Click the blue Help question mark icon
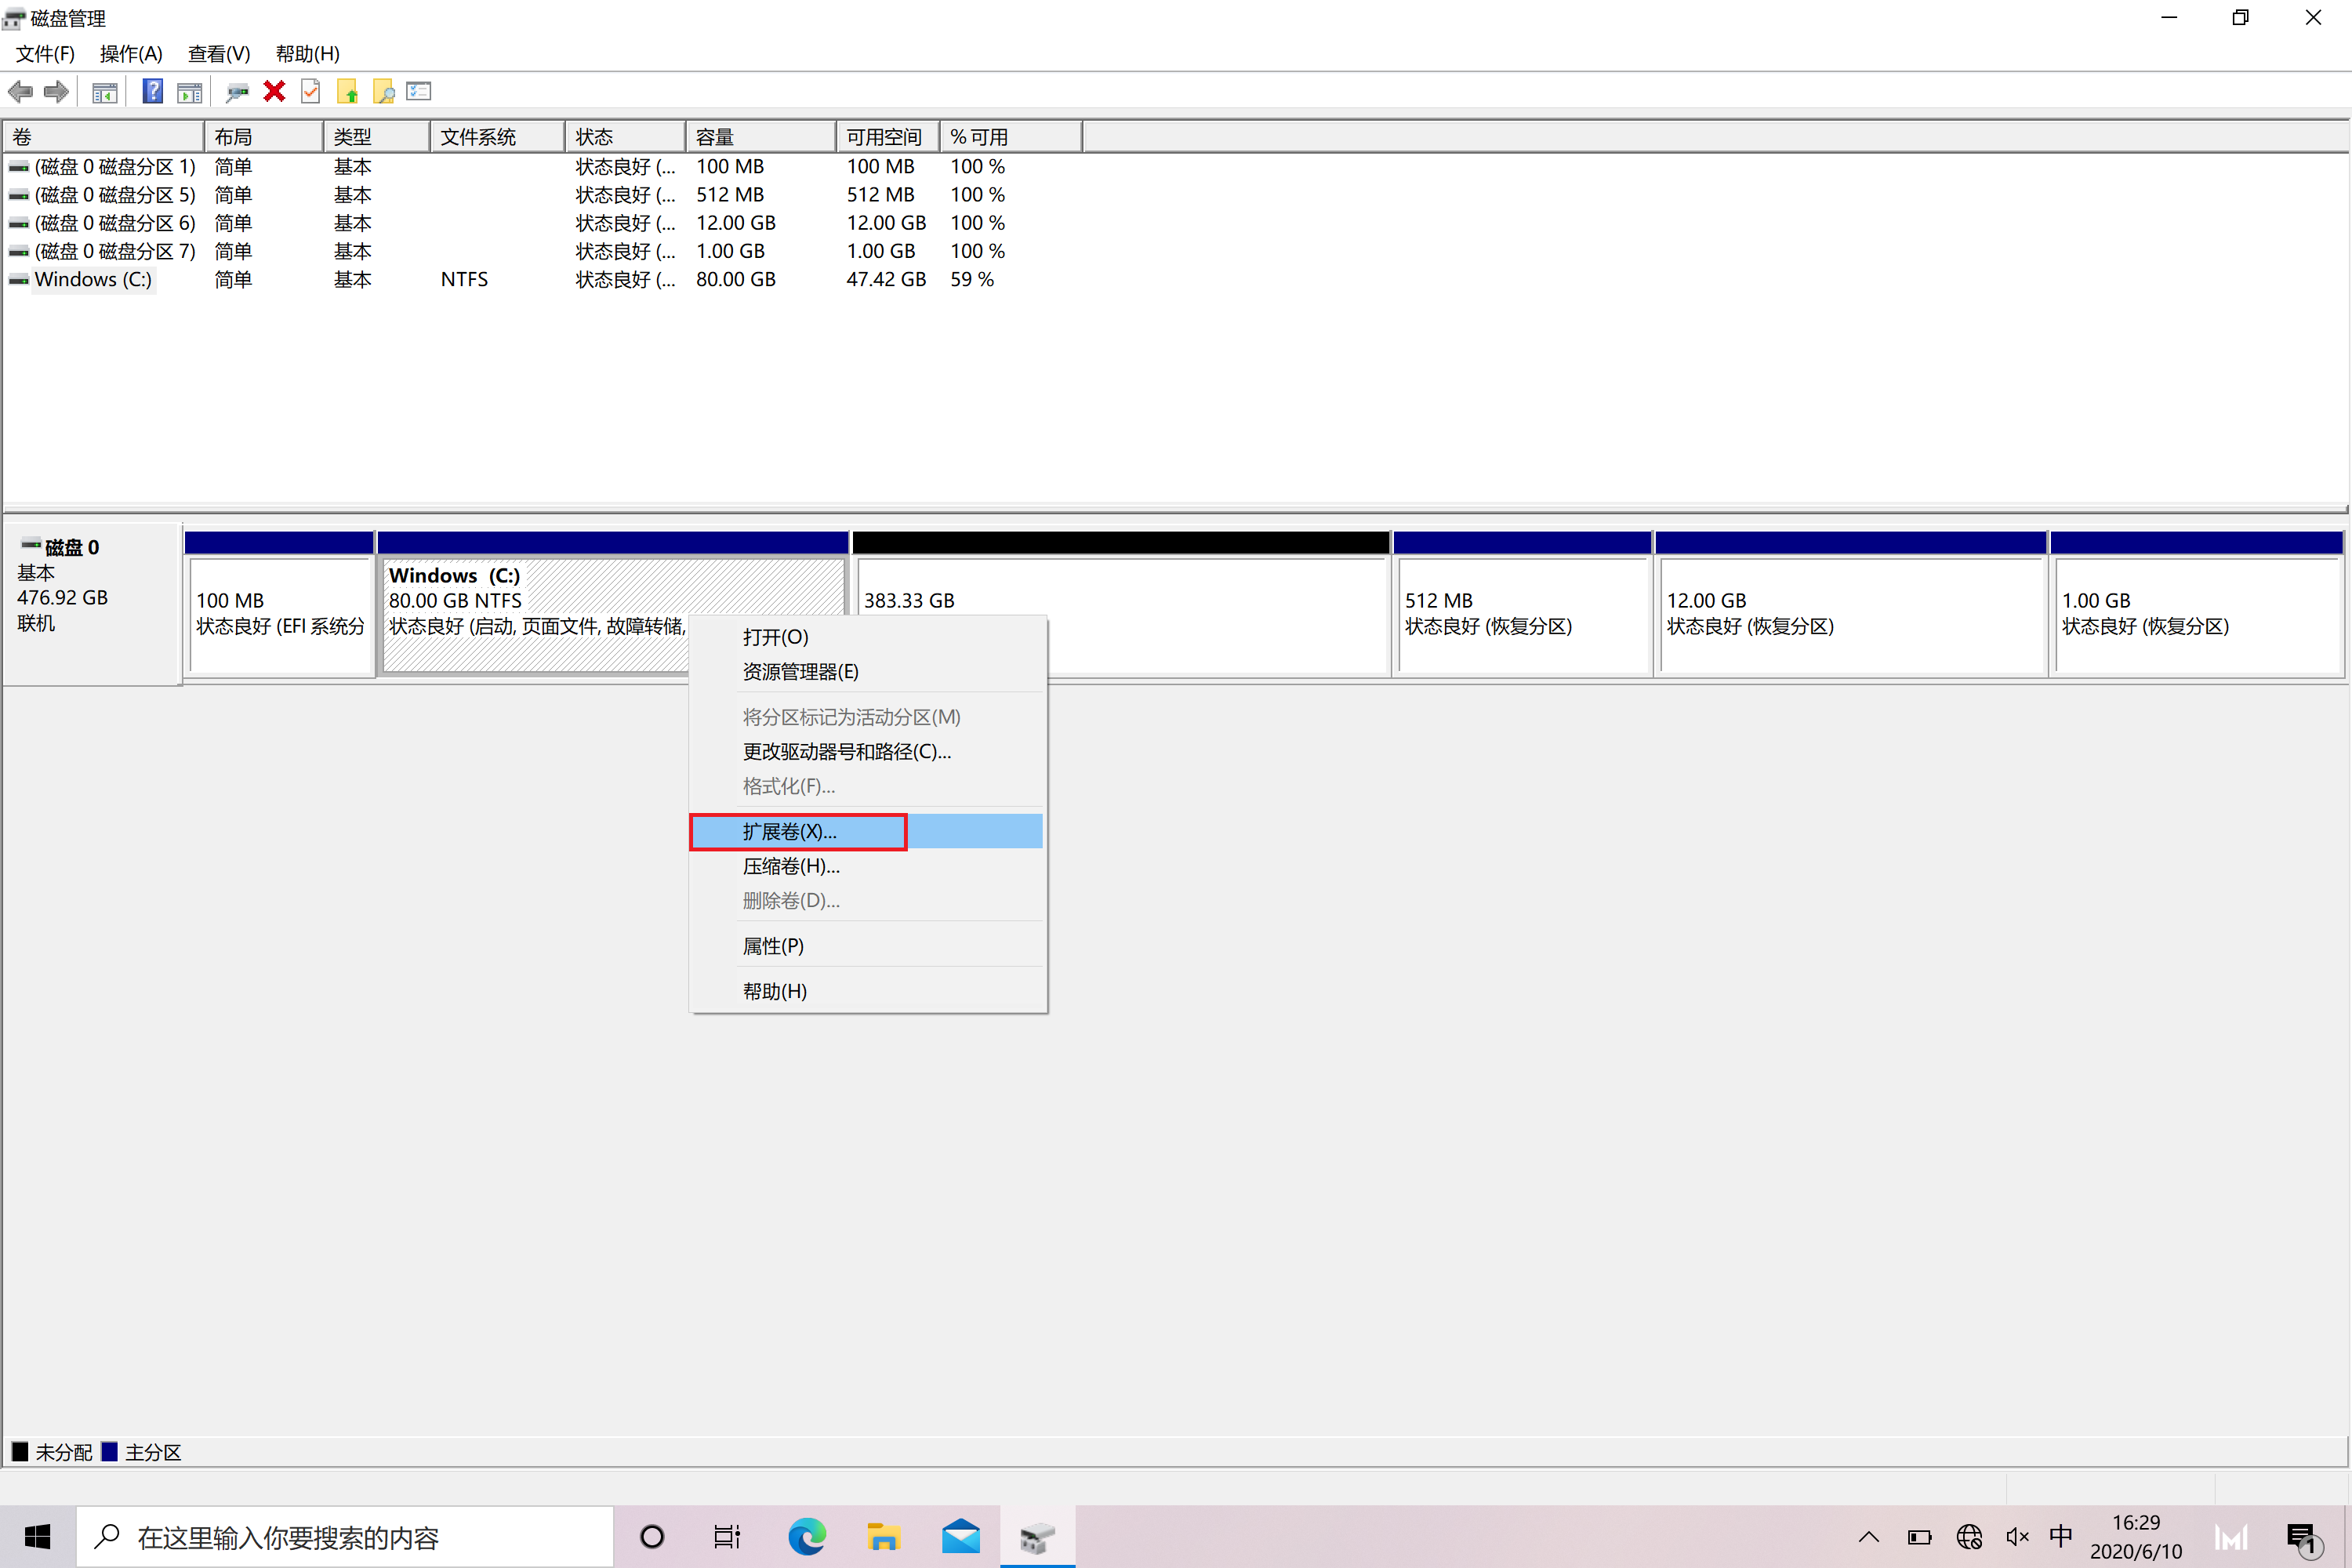This screenshot has height=1568, width=2352. [152, 92]
